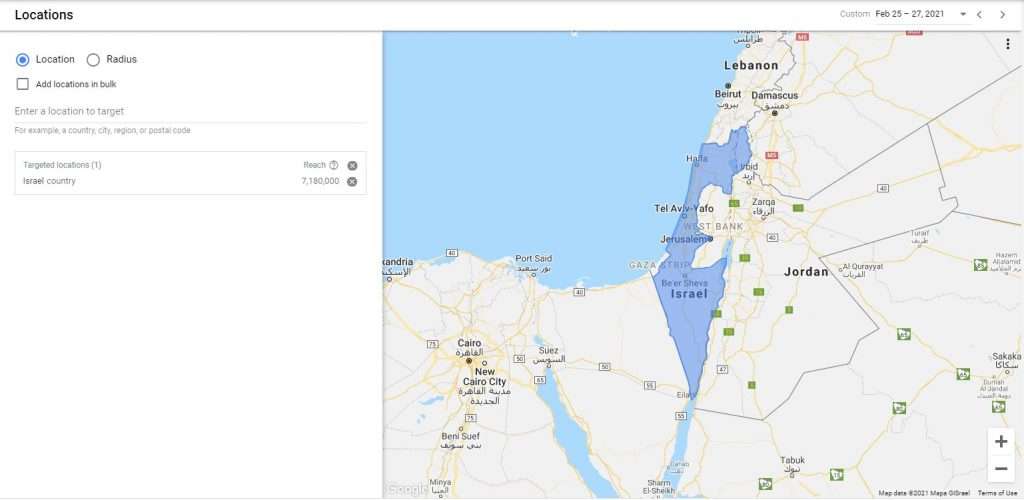Click the Enter a location to target field
This screenshot has height=500, width=1024.
190,112
